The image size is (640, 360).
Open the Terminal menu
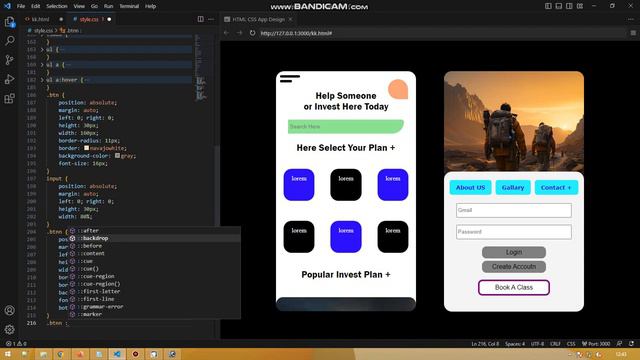tap(129, 6)
